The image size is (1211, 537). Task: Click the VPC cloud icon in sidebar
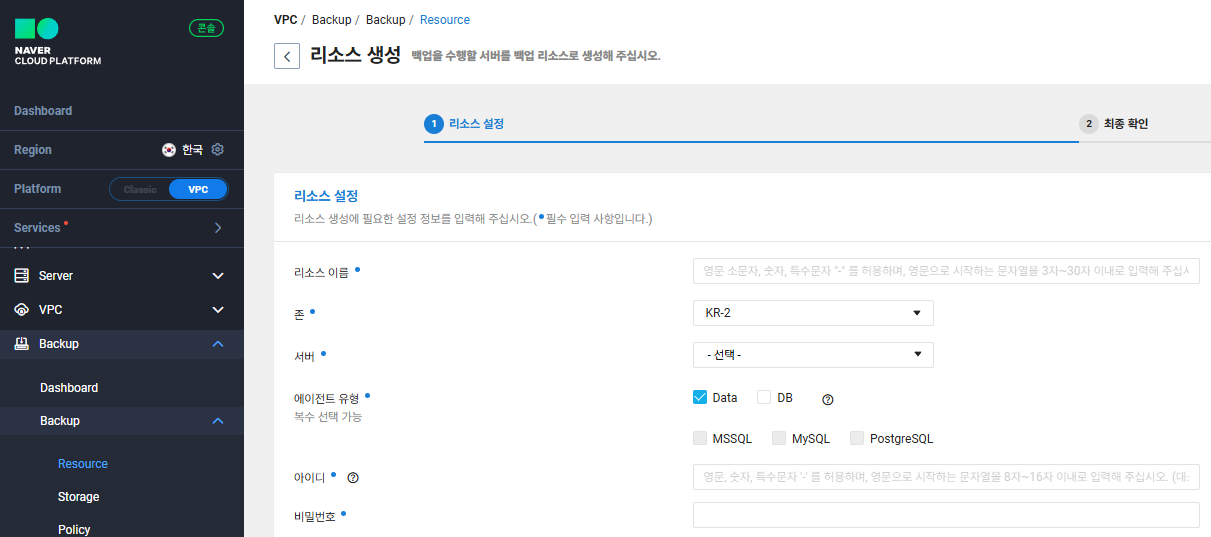(21, 310)
